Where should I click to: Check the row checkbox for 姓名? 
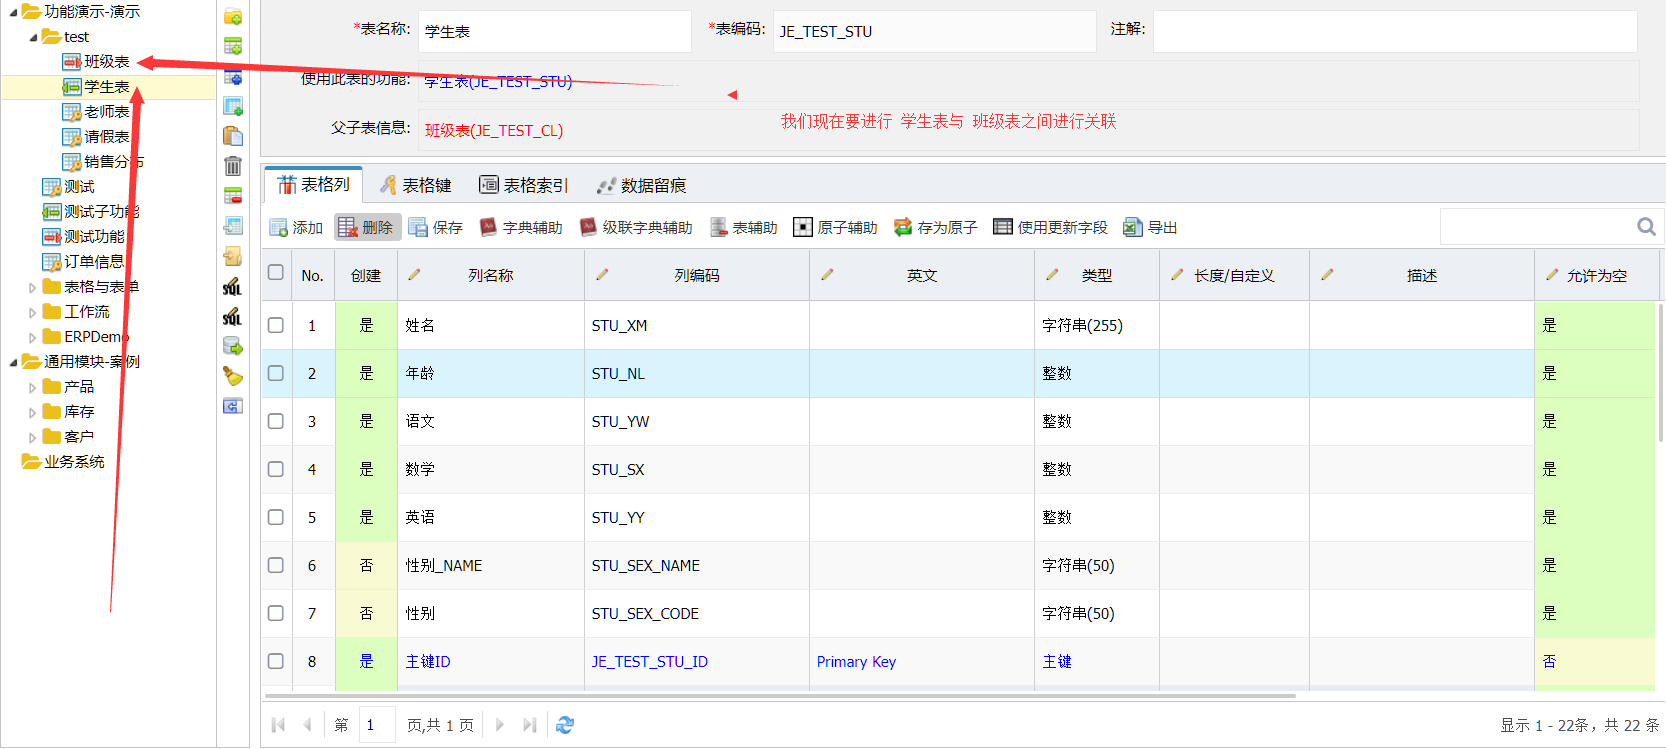tap(276, 325)
